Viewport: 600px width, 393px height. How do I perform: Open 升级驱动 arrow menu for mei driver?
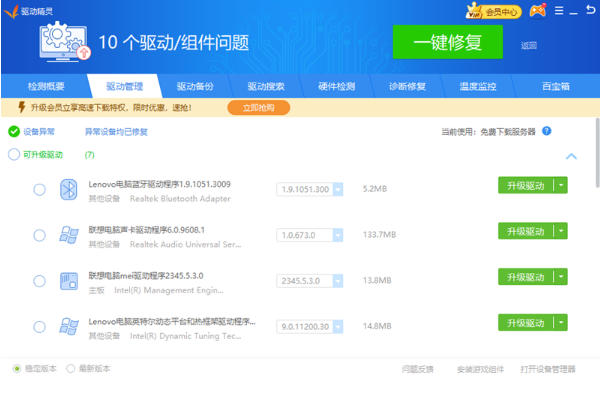coord(561,277)
